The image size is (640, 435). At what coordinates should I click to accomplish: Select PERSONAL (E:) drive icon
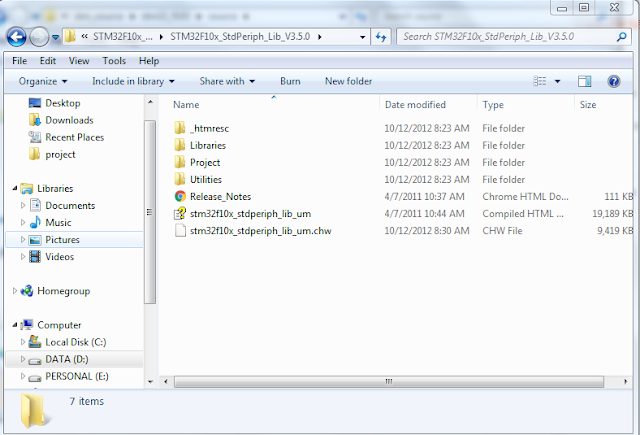coord(35,377)
